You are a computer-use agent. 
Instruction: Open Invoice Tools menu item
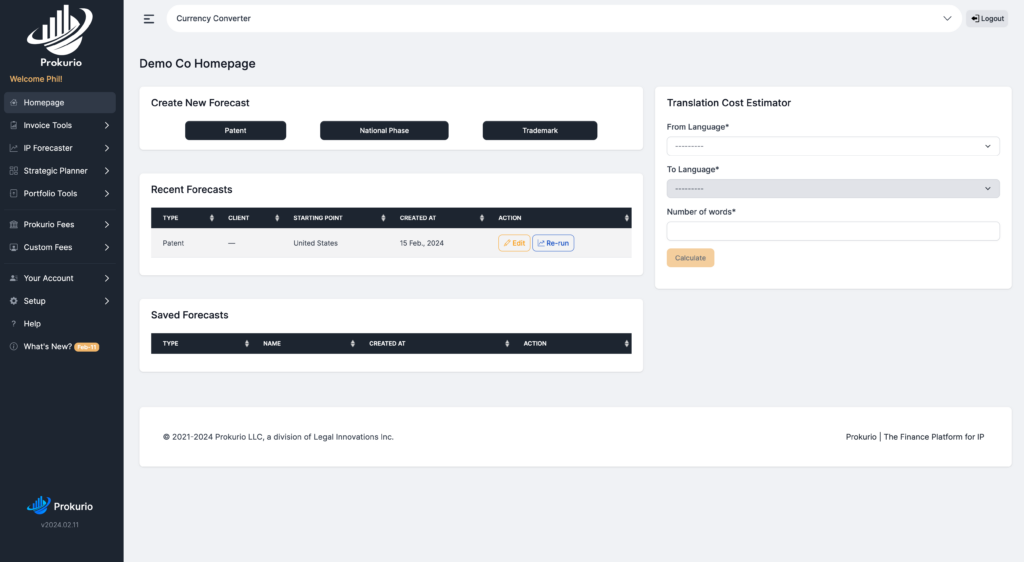pyautogui.click(x=59, y=125)
